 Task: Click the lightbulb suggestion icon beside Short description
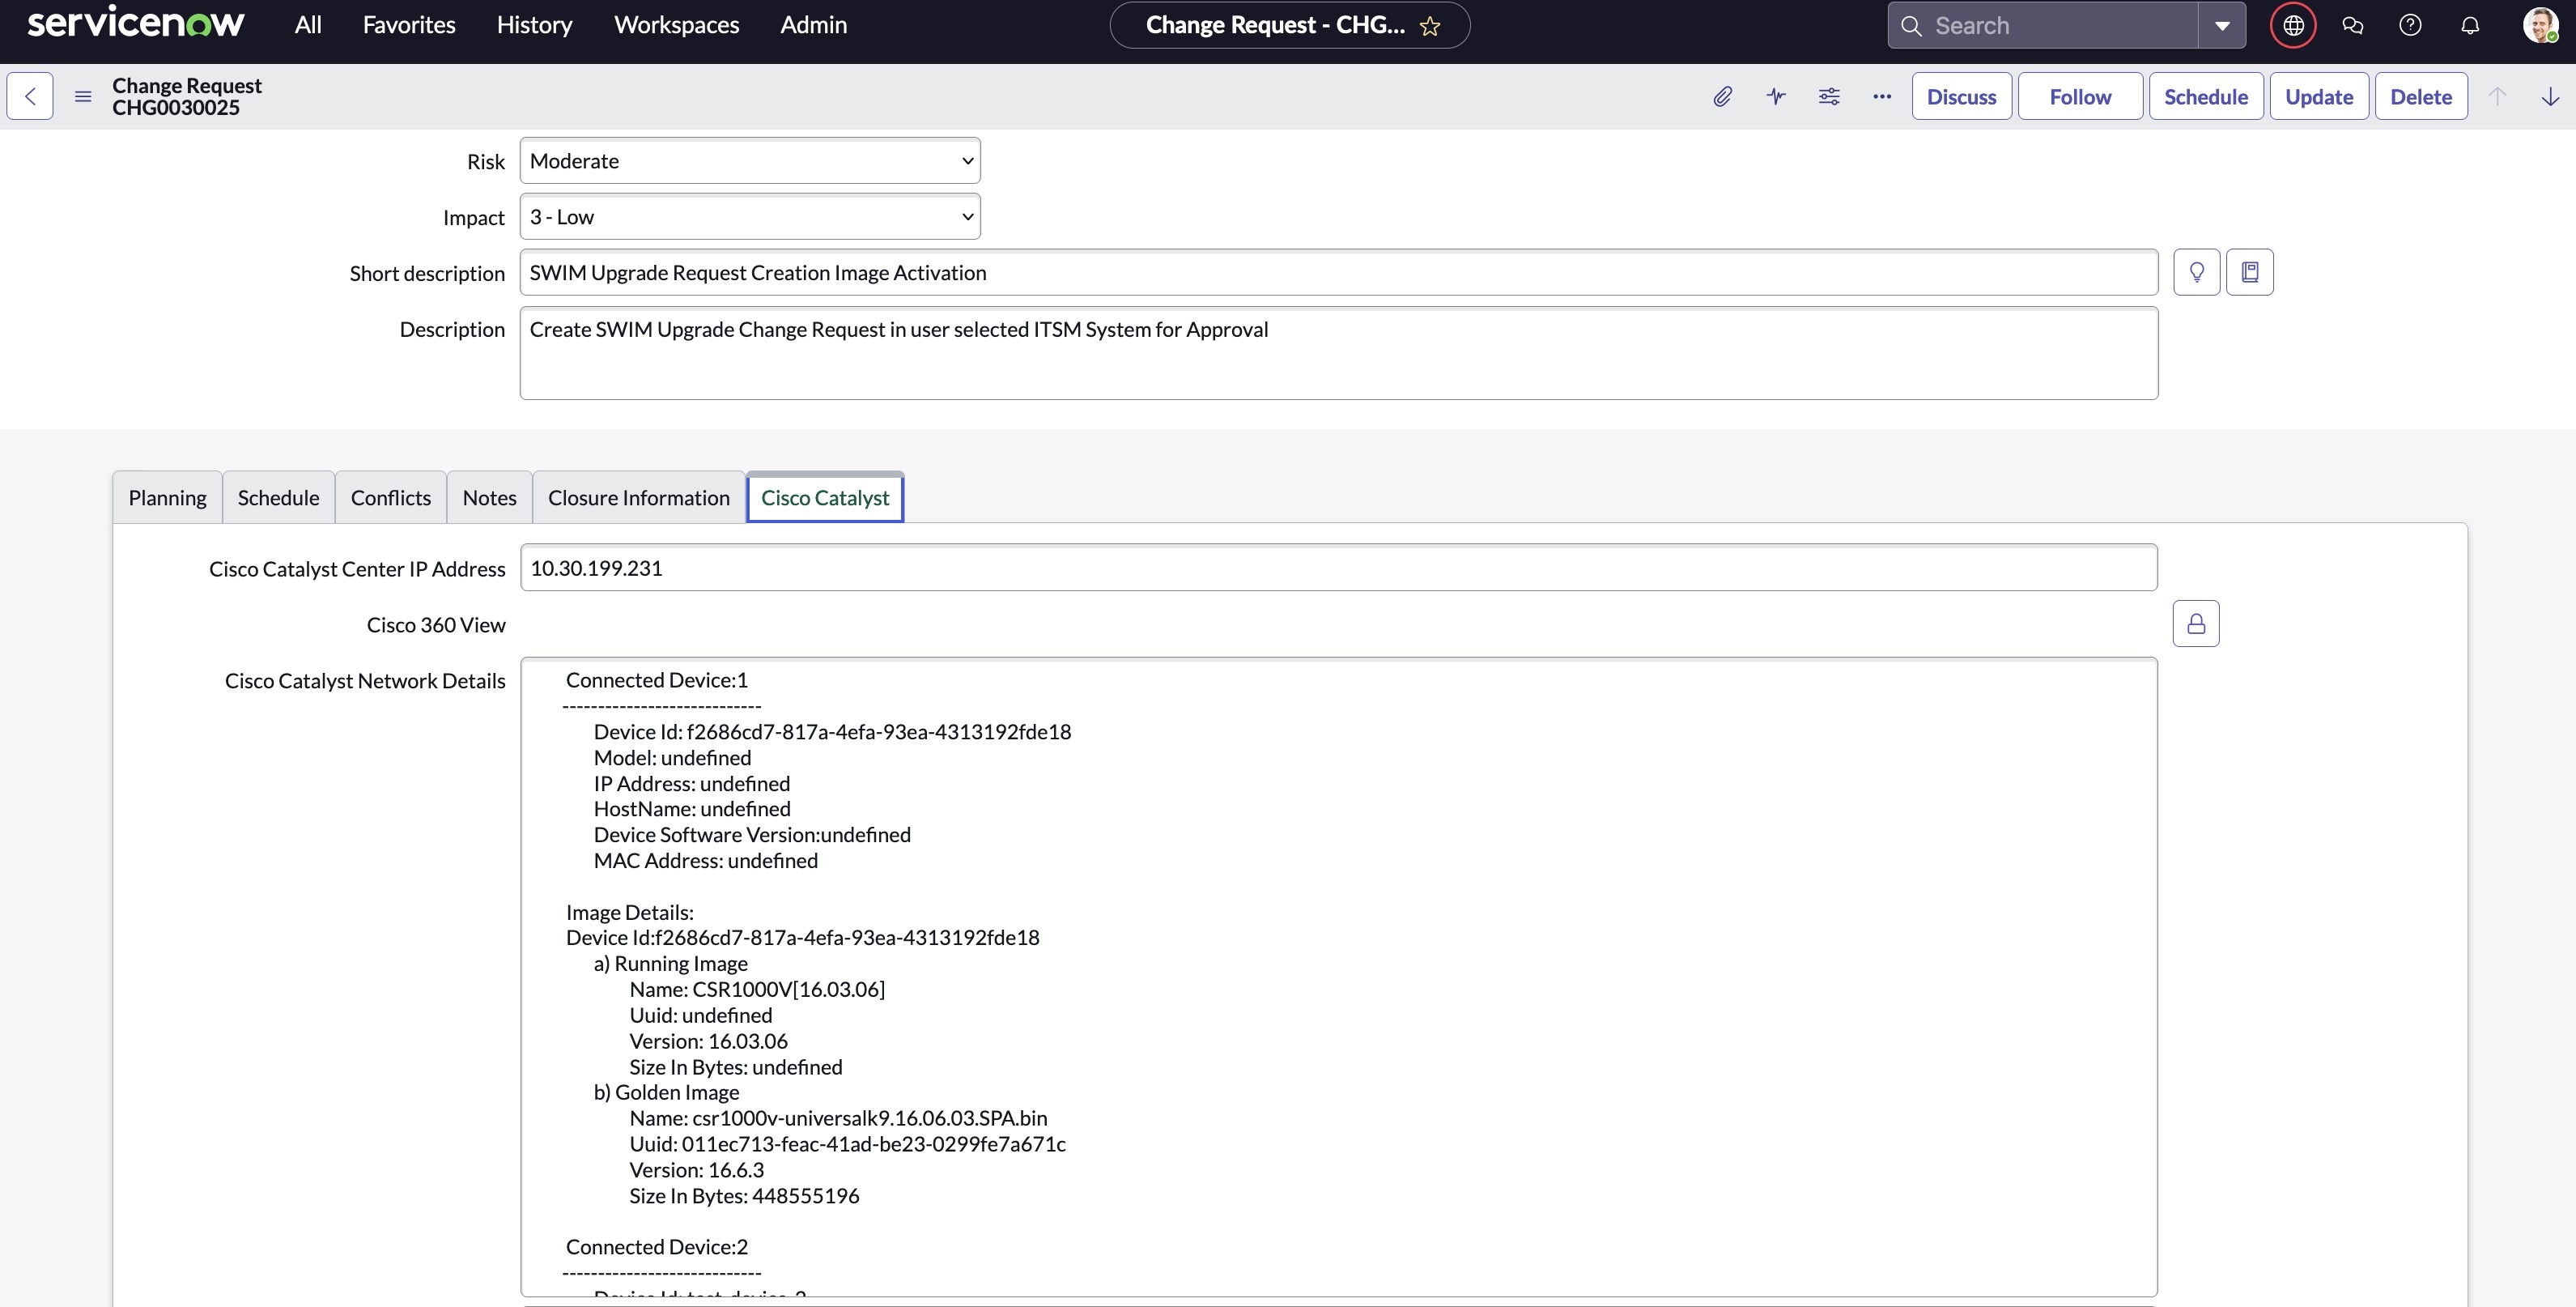[2196, 271]
